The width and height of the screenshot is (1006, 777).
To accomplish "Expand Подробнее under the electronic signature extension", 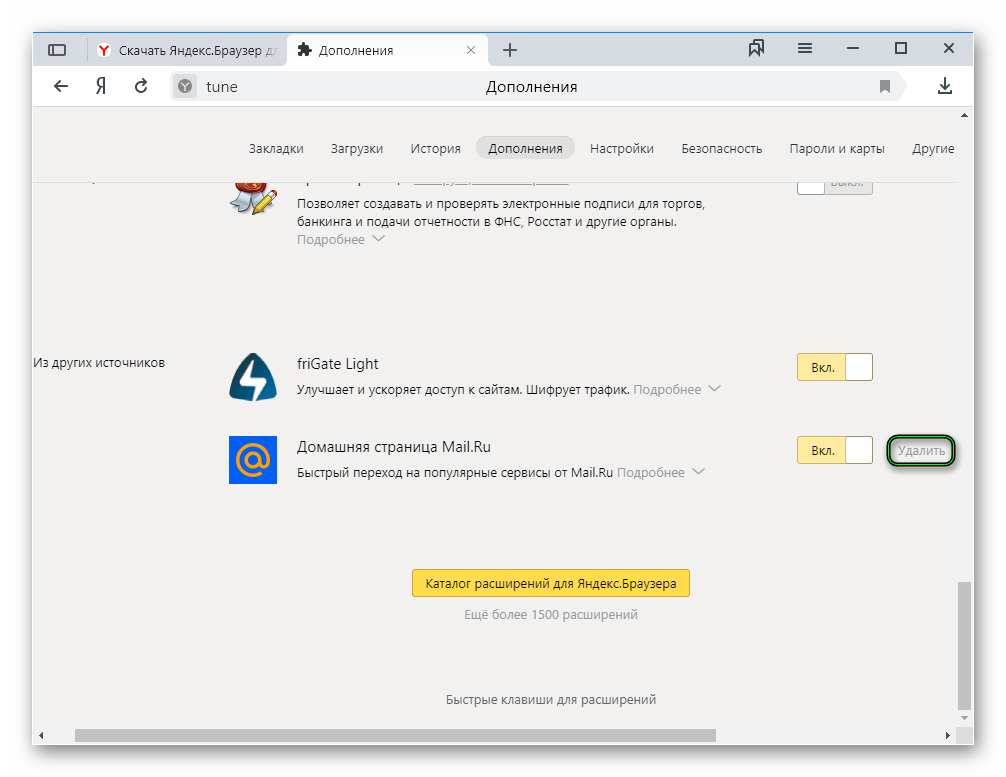I will coord(340,239).
